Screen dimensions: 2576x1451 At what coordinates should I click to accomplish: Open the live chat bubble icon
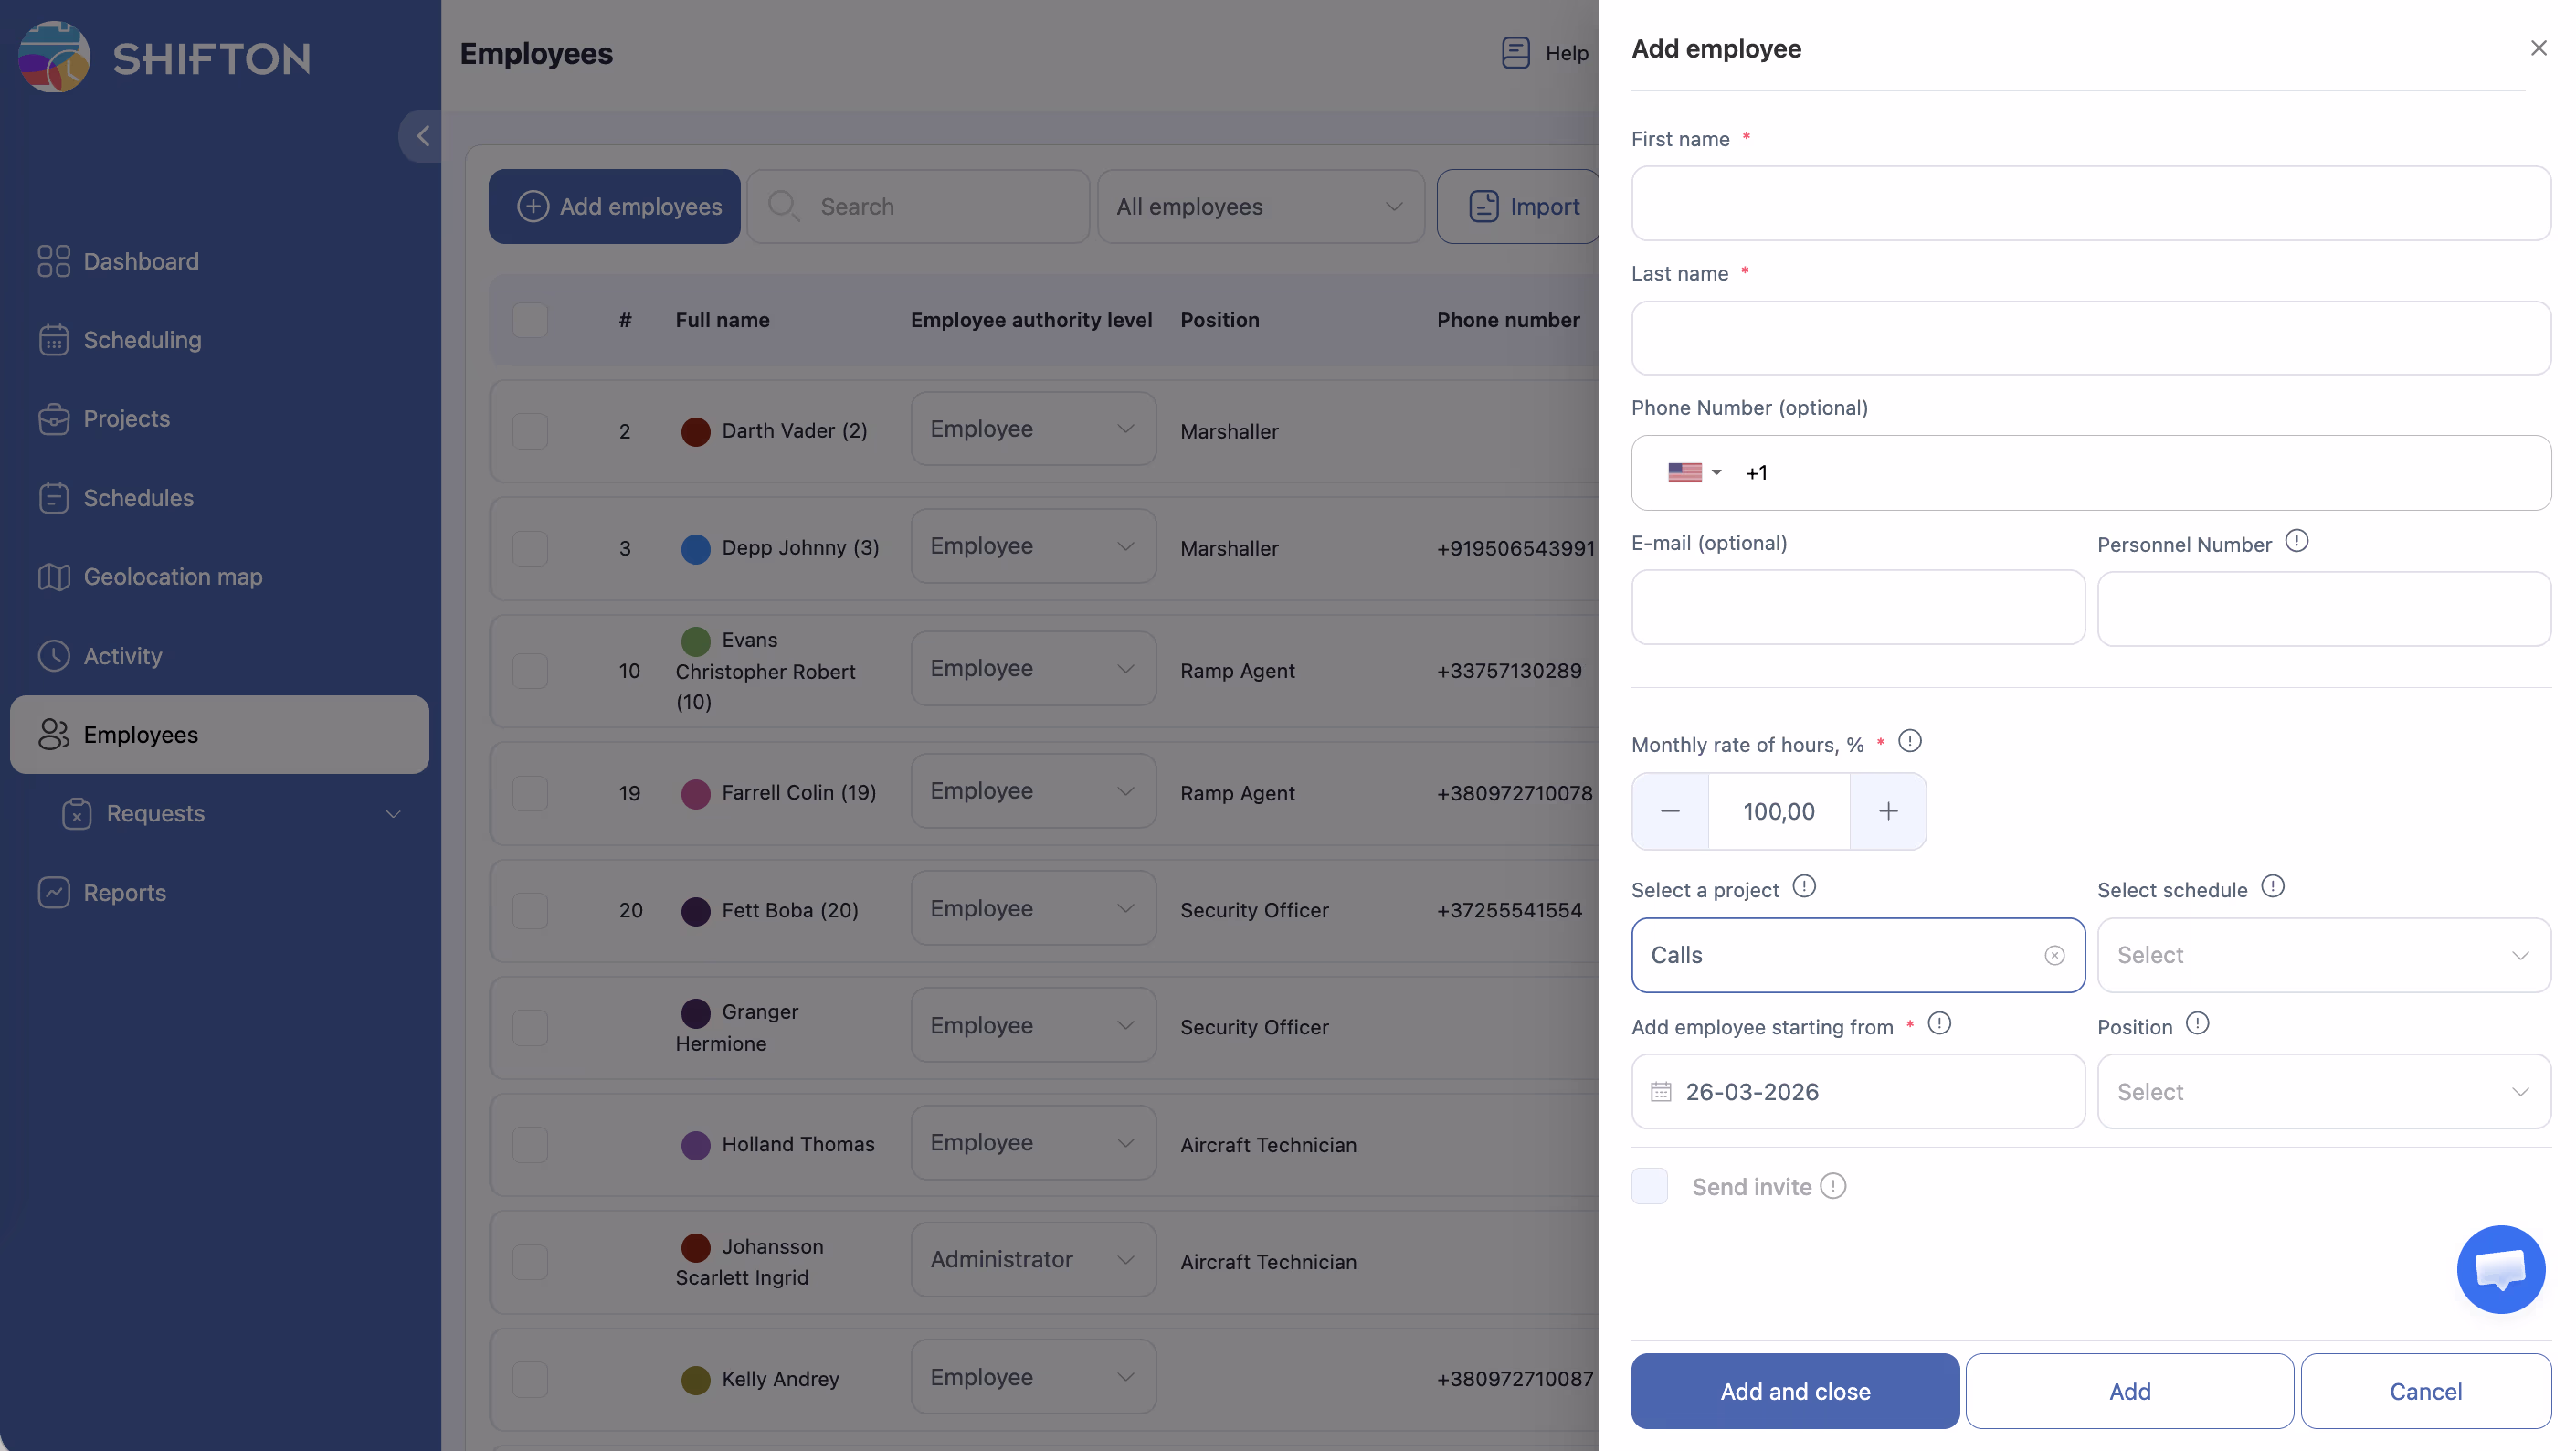click(x=2500, y=1269)
